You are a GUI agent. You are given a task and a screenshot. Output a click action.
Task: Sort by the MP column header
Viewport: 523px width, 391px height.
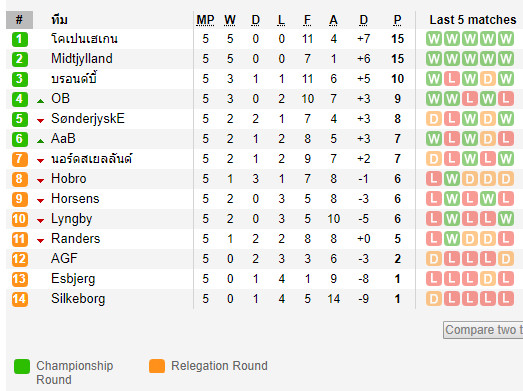[x=205, y=20]
